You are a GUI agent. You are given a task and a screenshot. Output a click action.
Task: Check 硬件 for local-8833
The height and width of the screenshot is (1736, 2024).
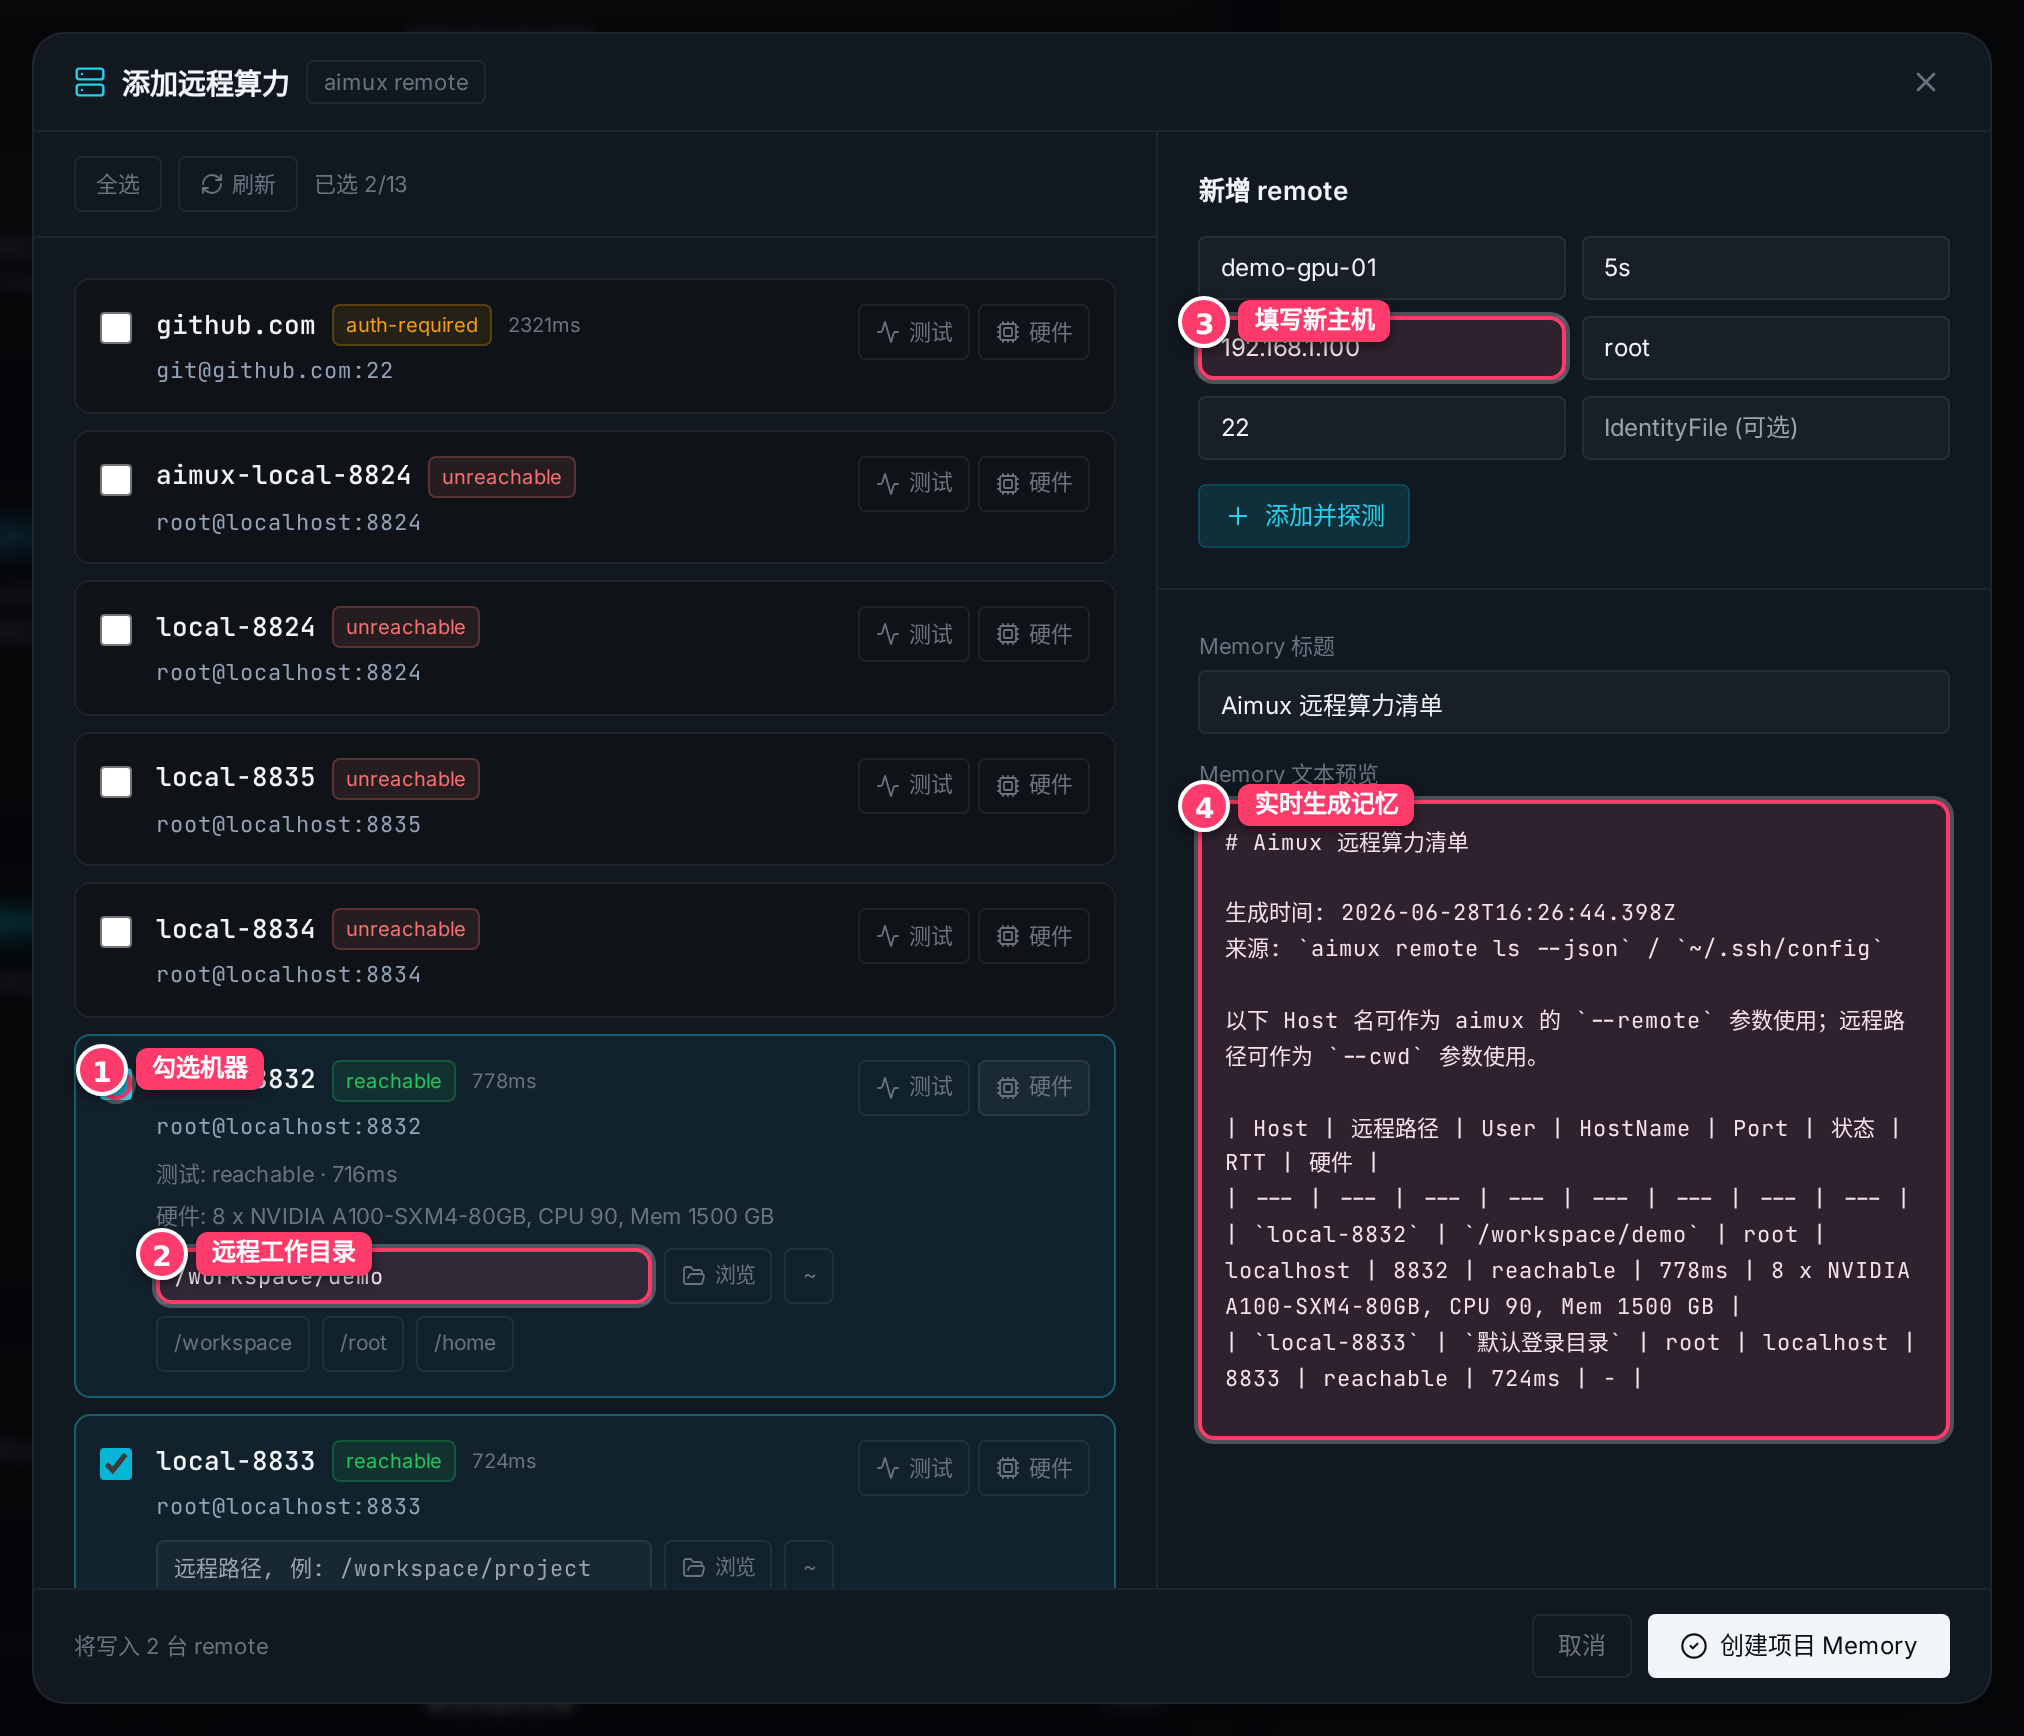click(x=1033, y=1468)
